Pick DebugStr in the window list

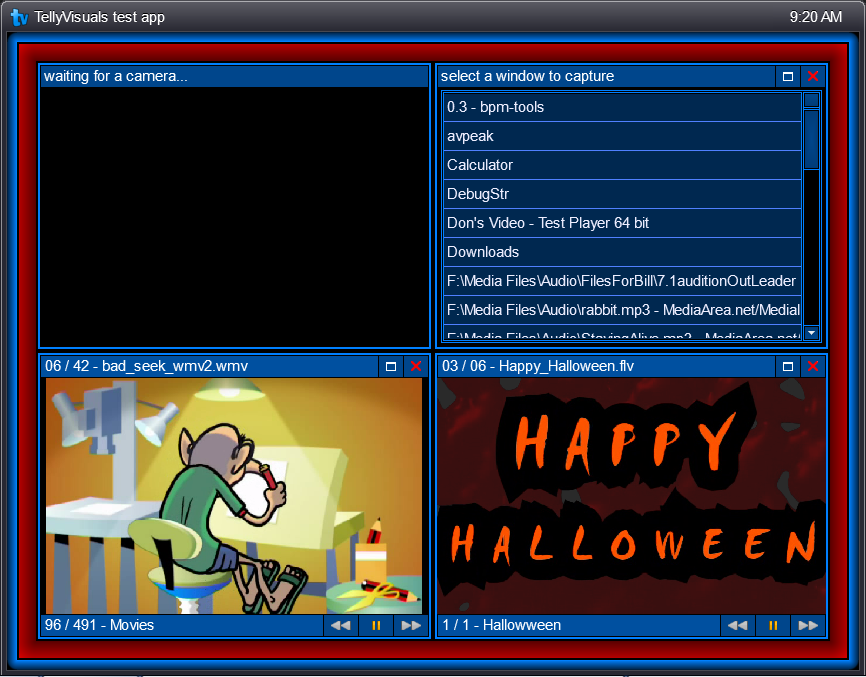622,194
